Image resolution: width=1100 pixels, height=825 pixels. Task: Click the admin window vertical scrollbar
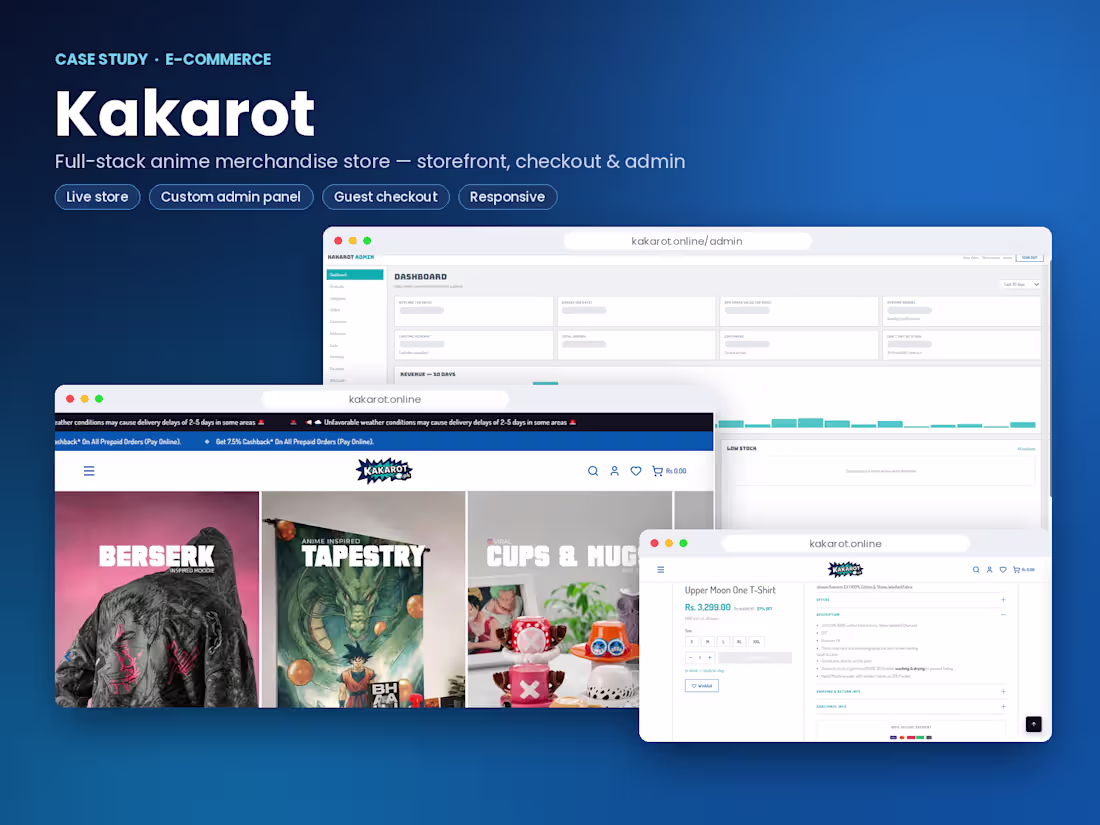(x=1049, y=379)
